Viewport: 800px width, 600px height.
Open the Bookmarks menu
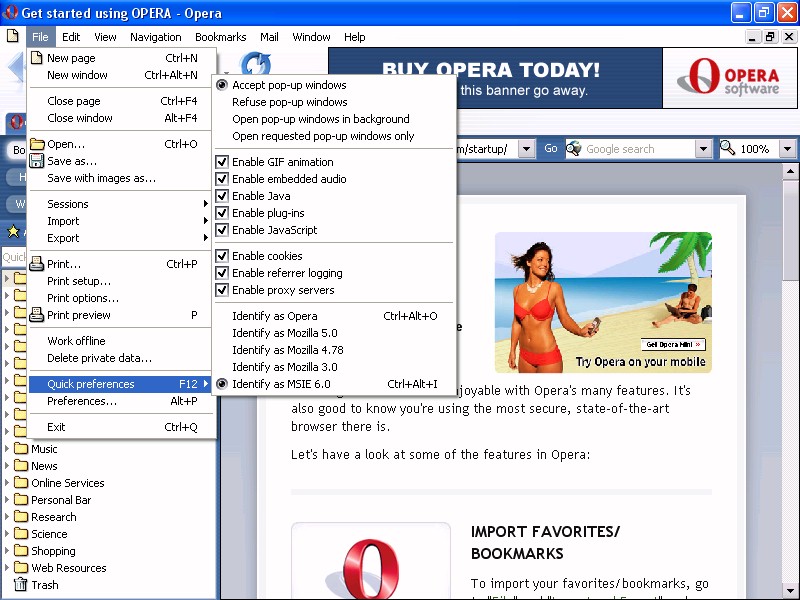[x=220, y=37]
